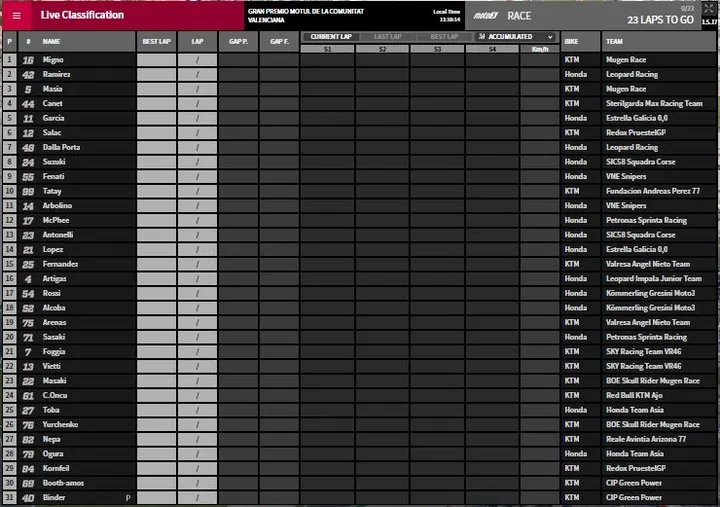Select rider Yurchenko row
Image resolution: width=720 pixels, height=507 pixels.
tap(360, 424)
